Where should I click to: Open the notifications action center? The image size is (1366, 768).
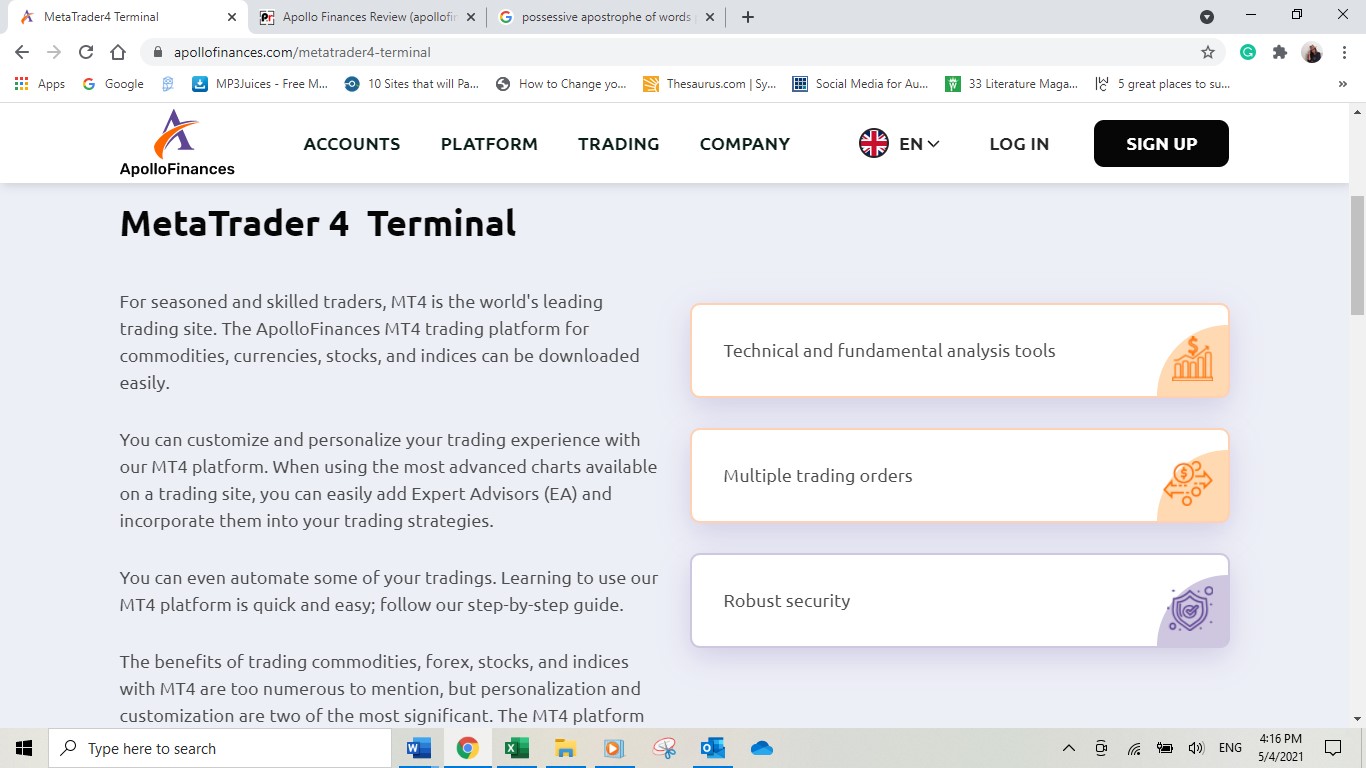[x=1333, y=748]
